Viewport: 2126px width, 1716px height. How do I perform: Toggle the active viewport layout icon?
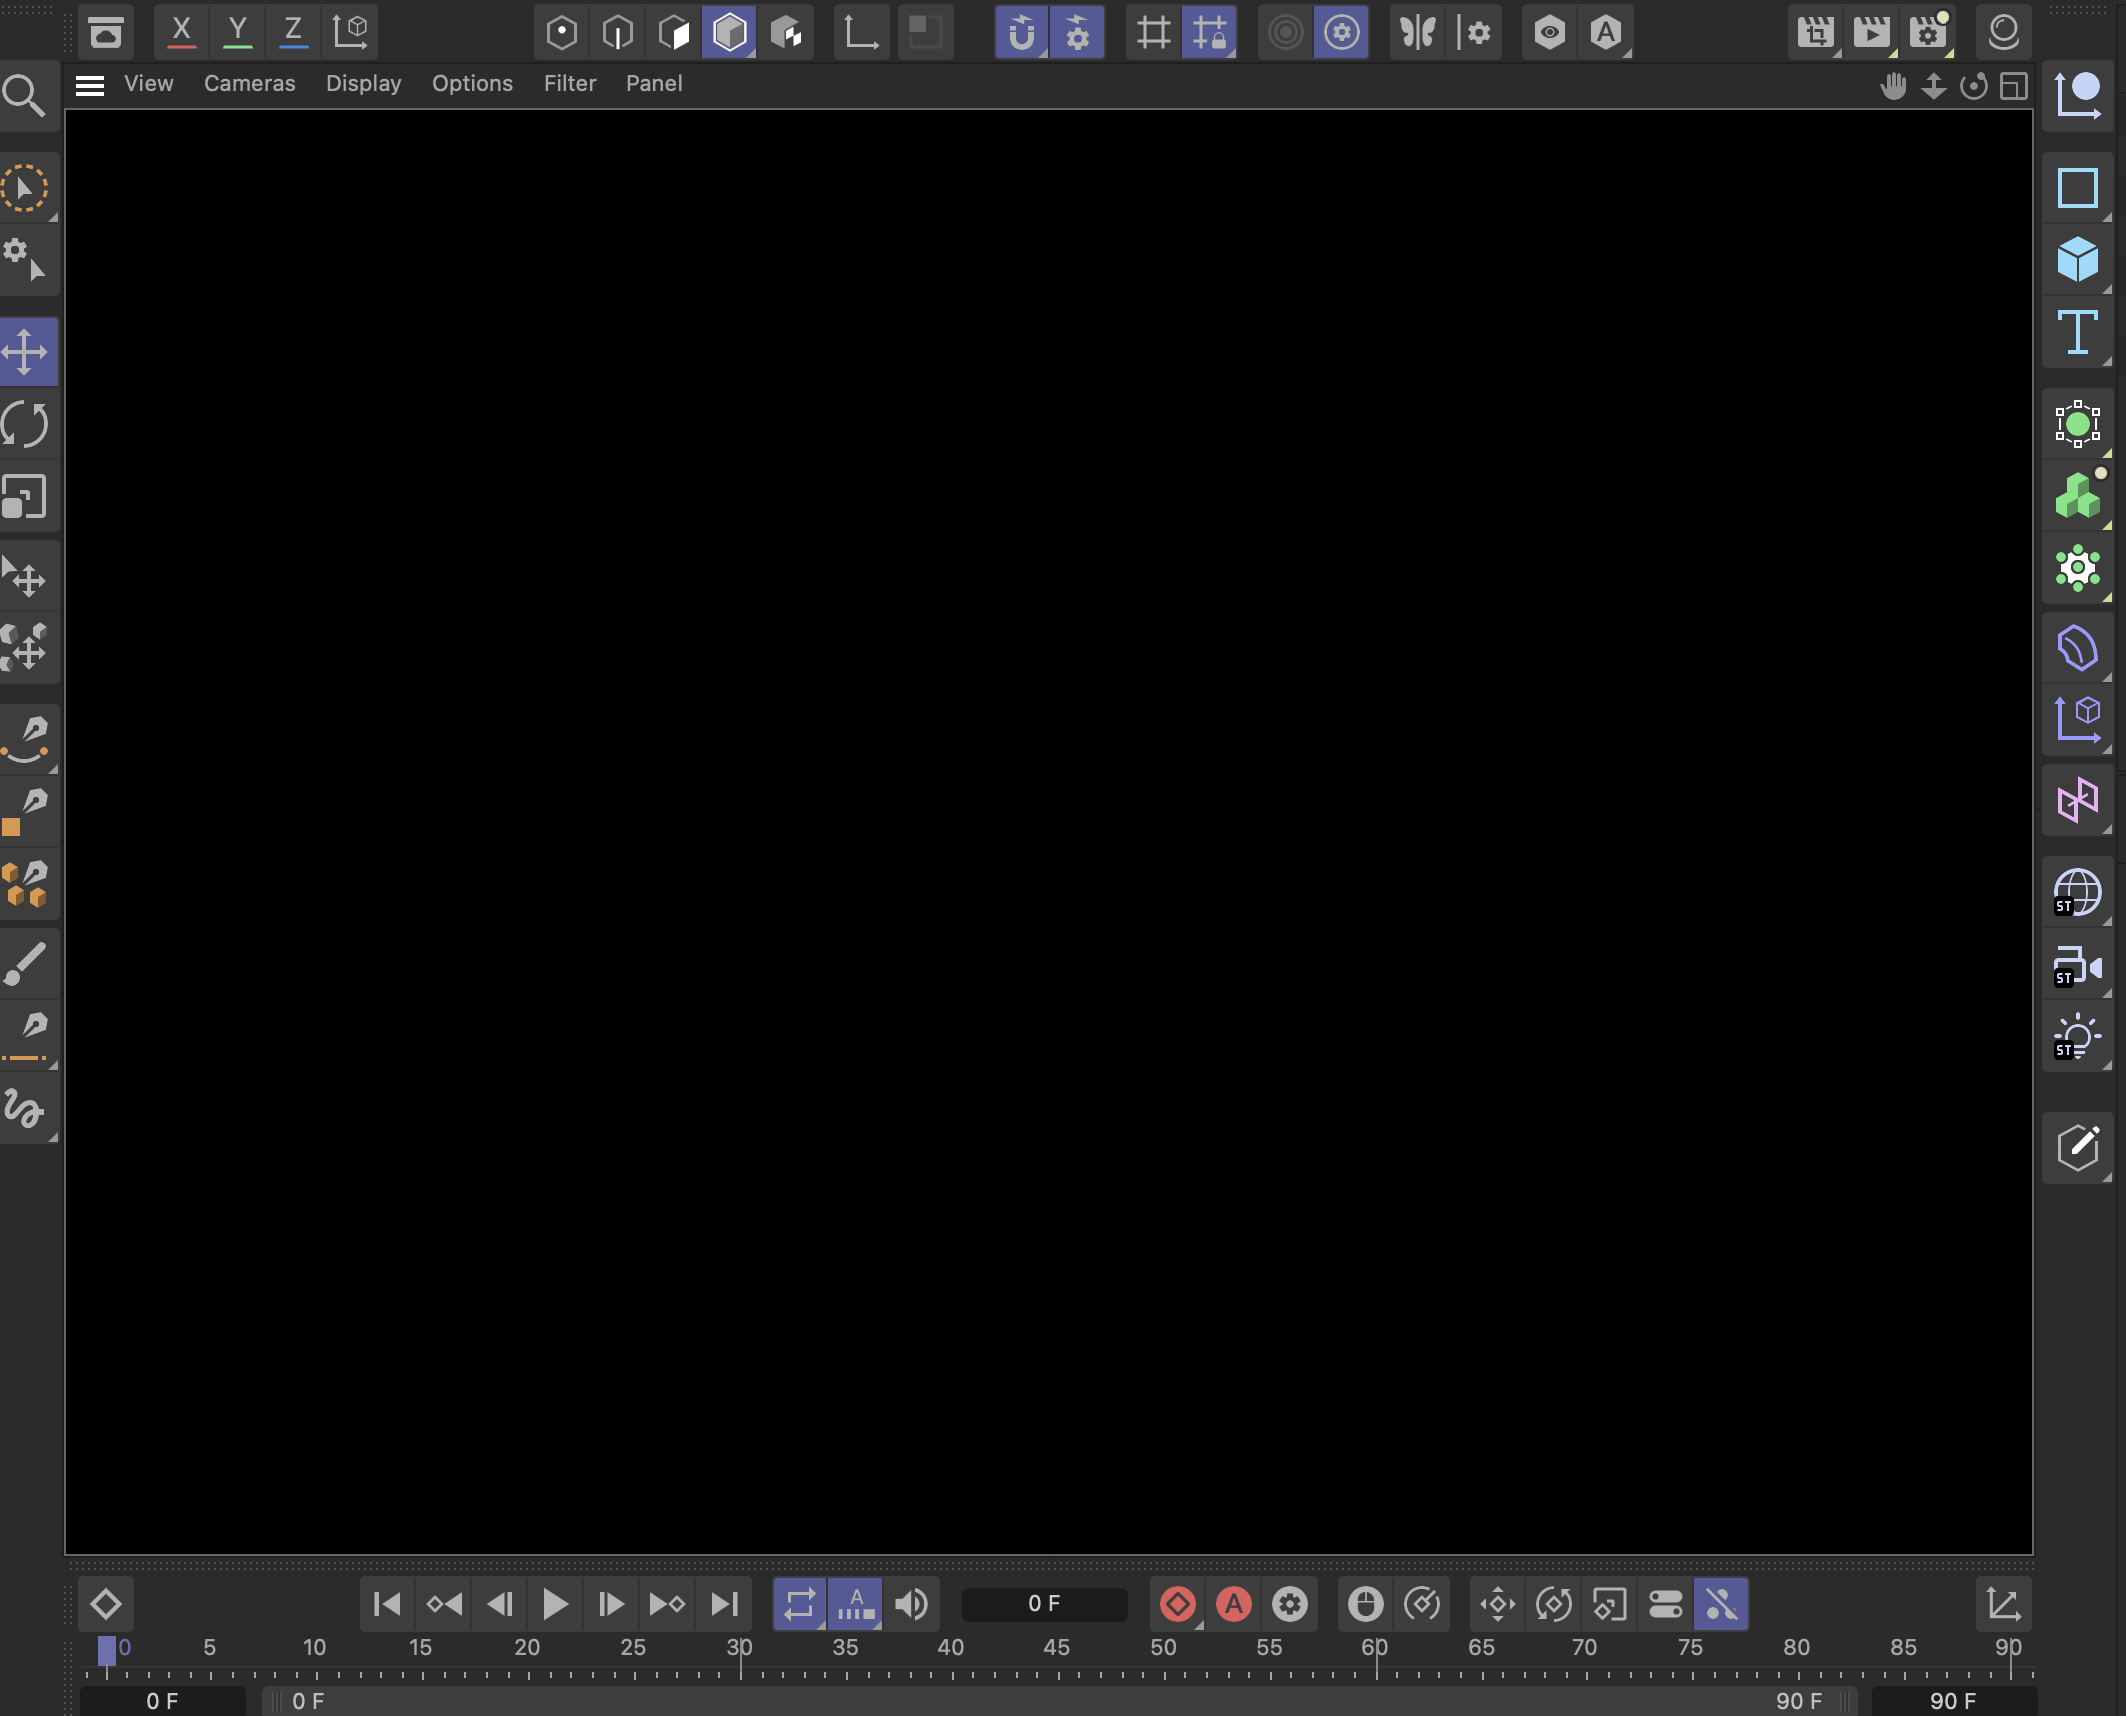point(2013,86)
